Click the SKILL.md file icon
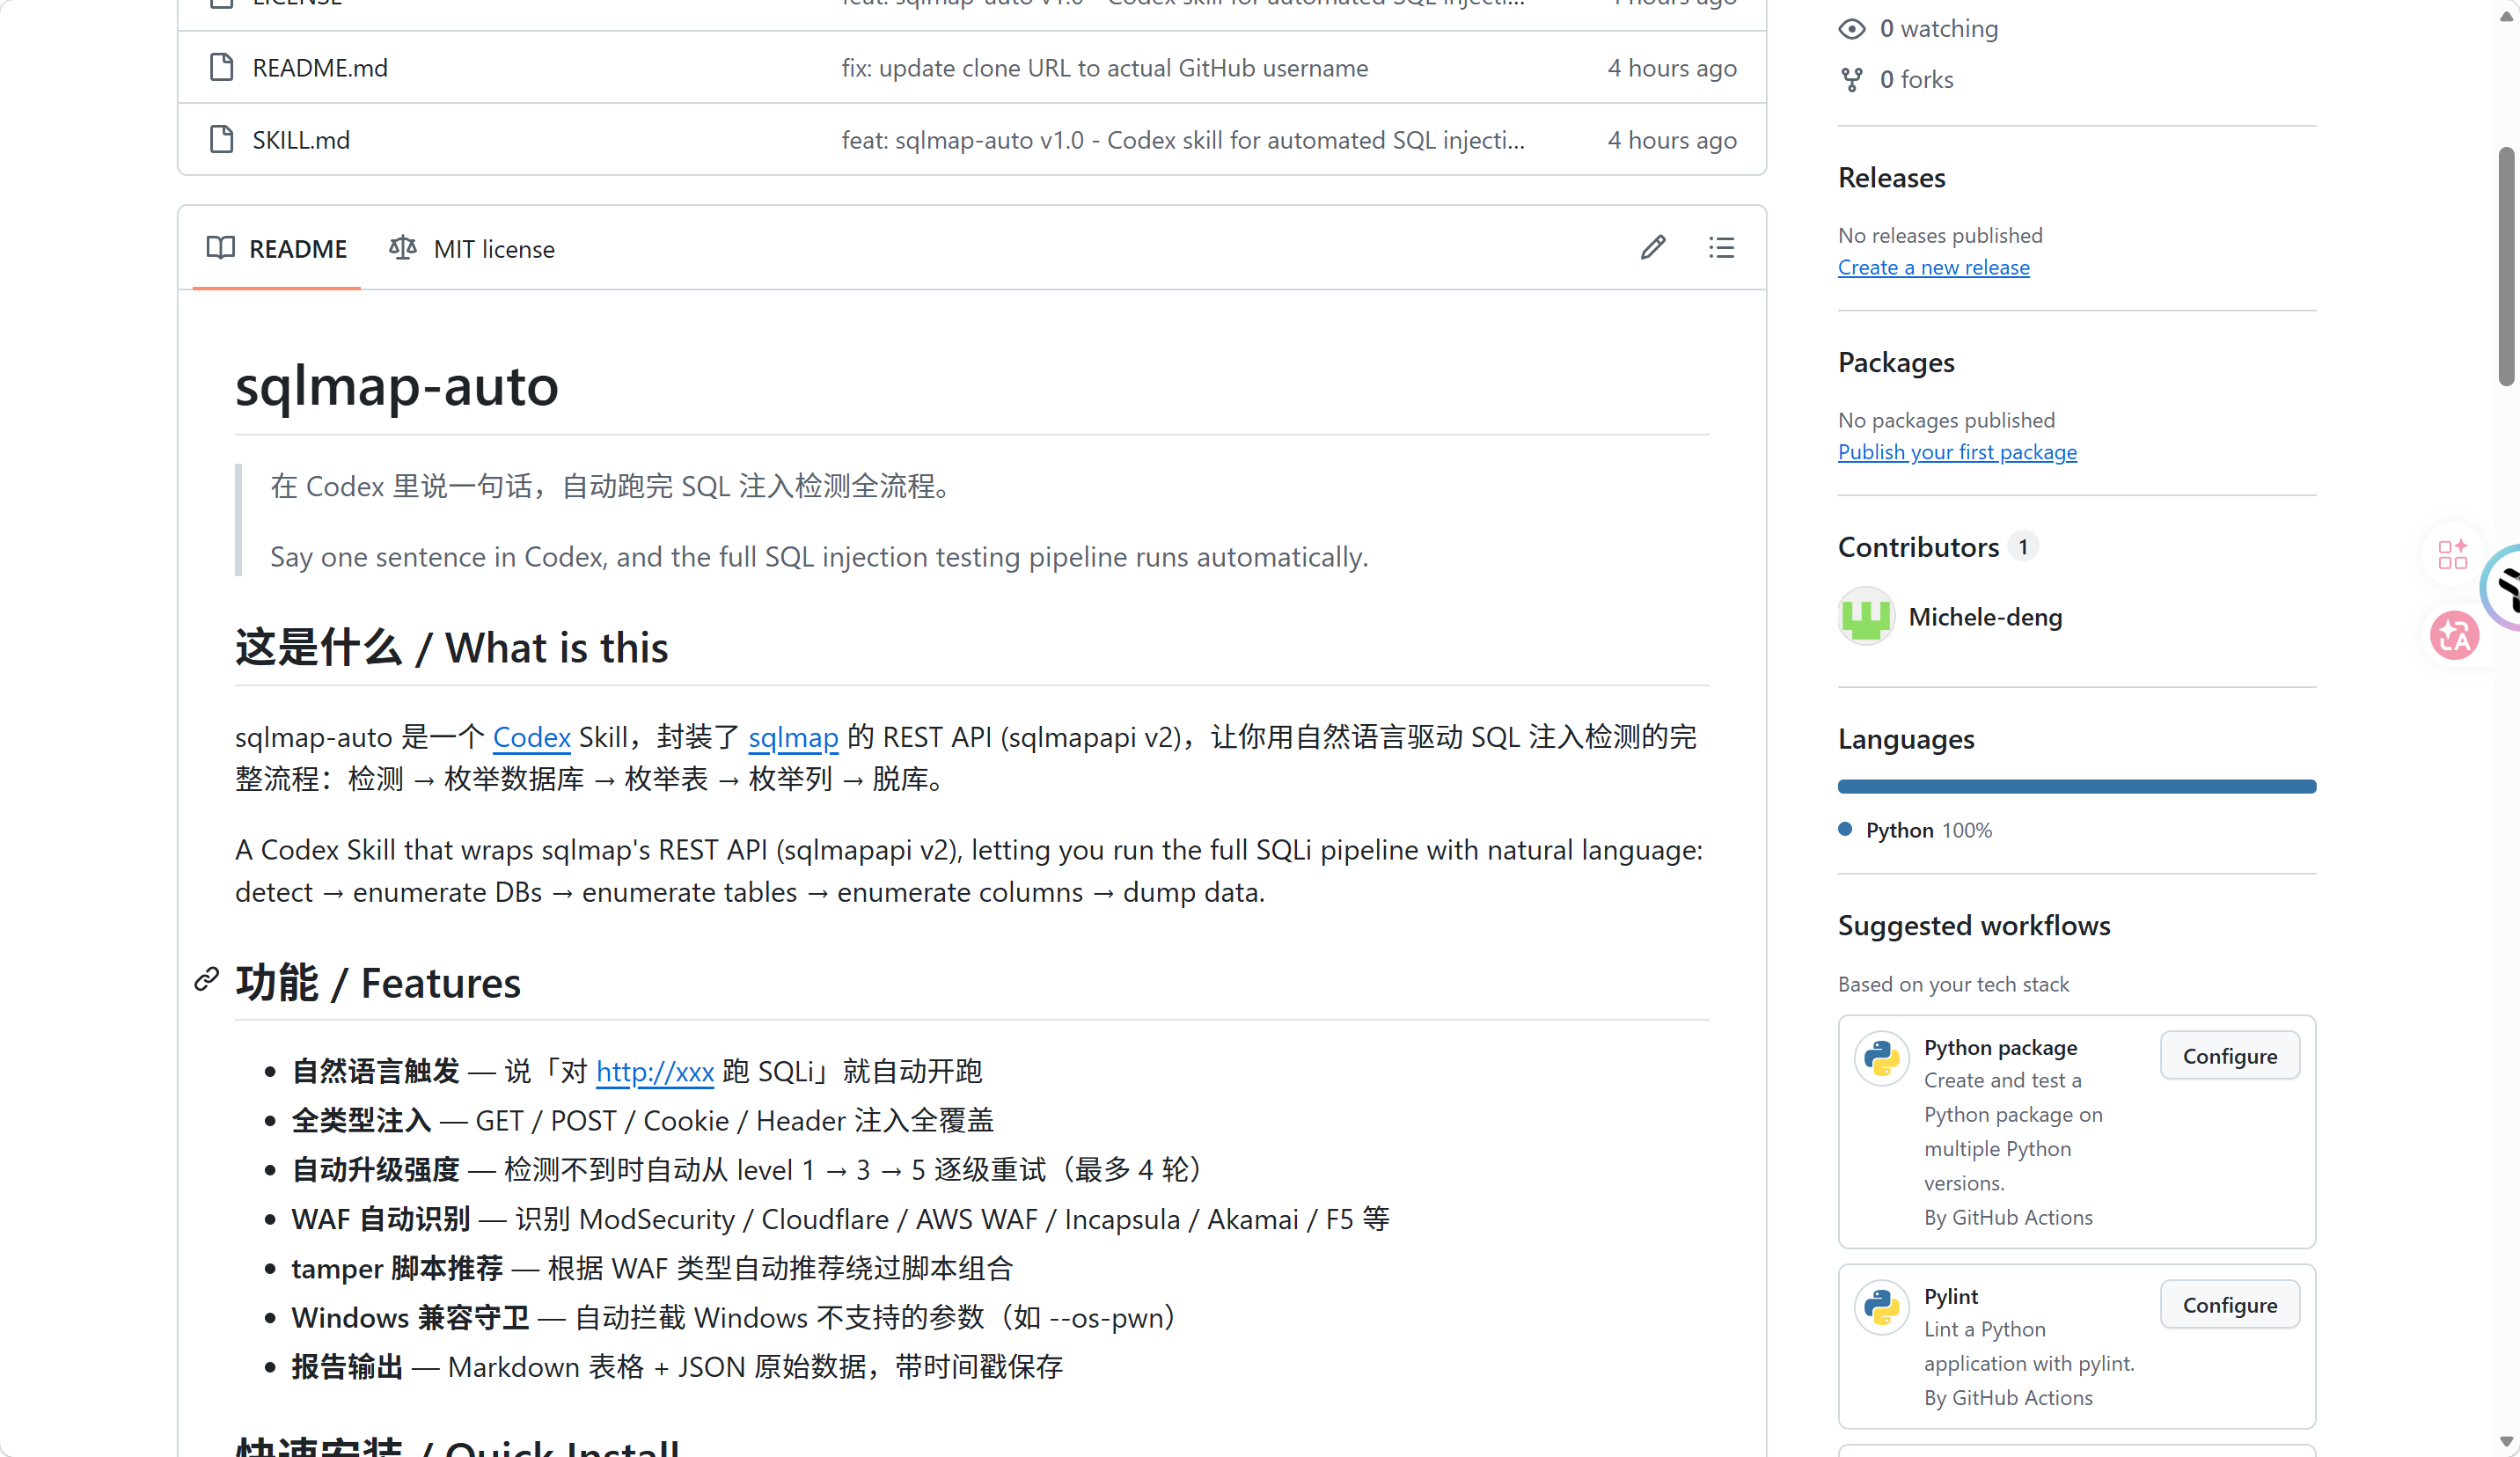 tap(221, 139)
